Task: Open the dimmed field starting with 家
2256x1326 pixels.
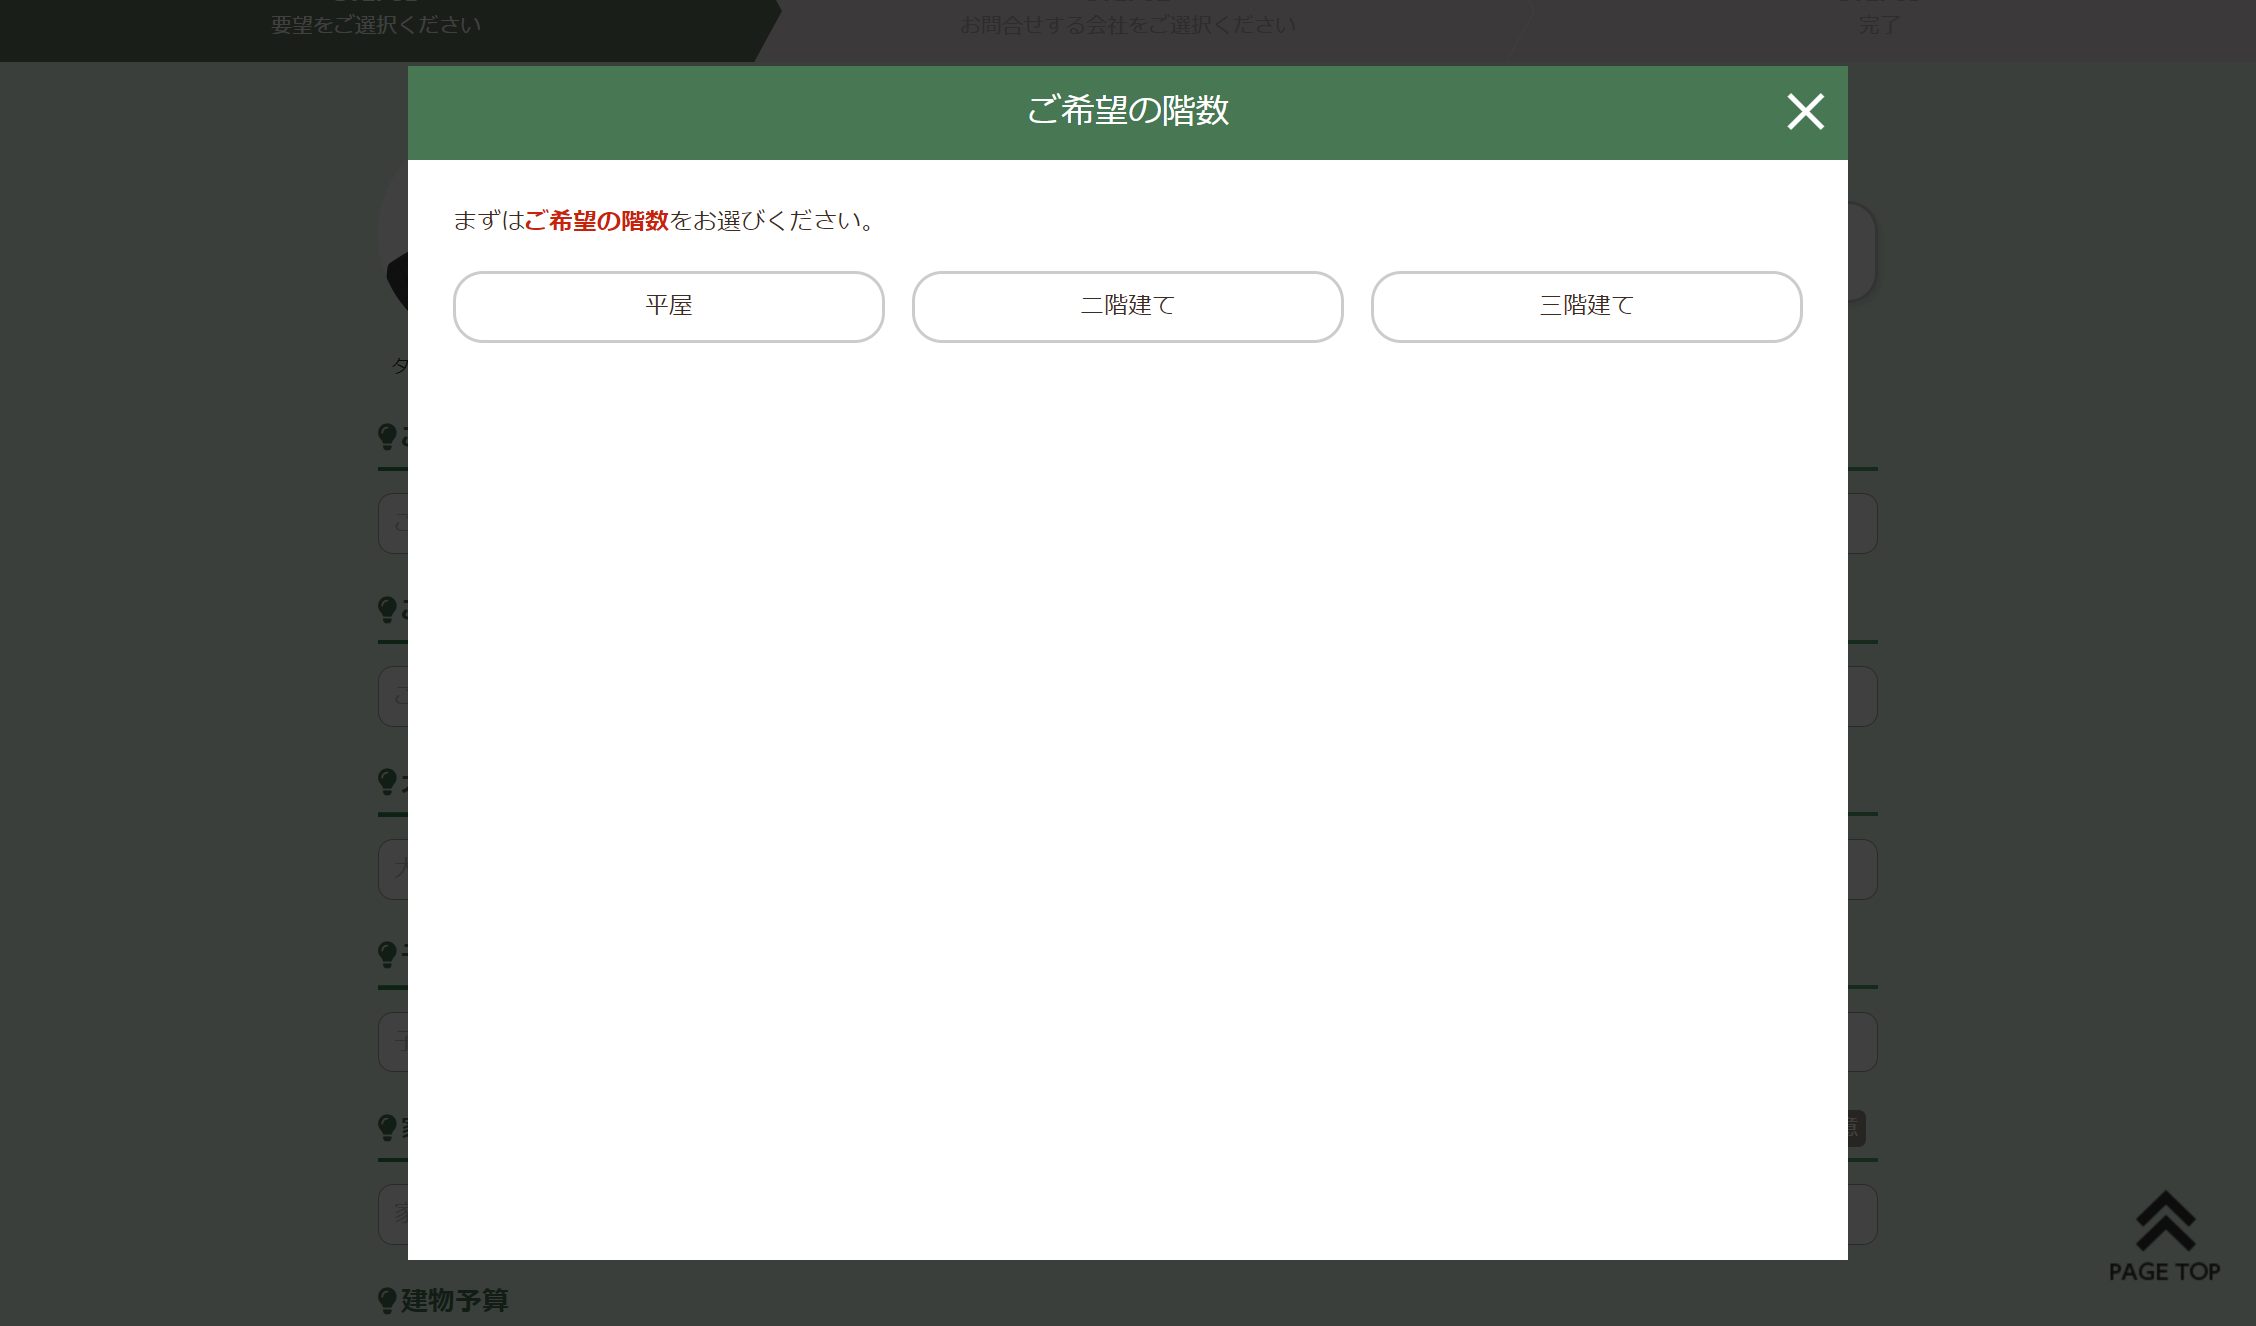Action: tap(393, 1214)
